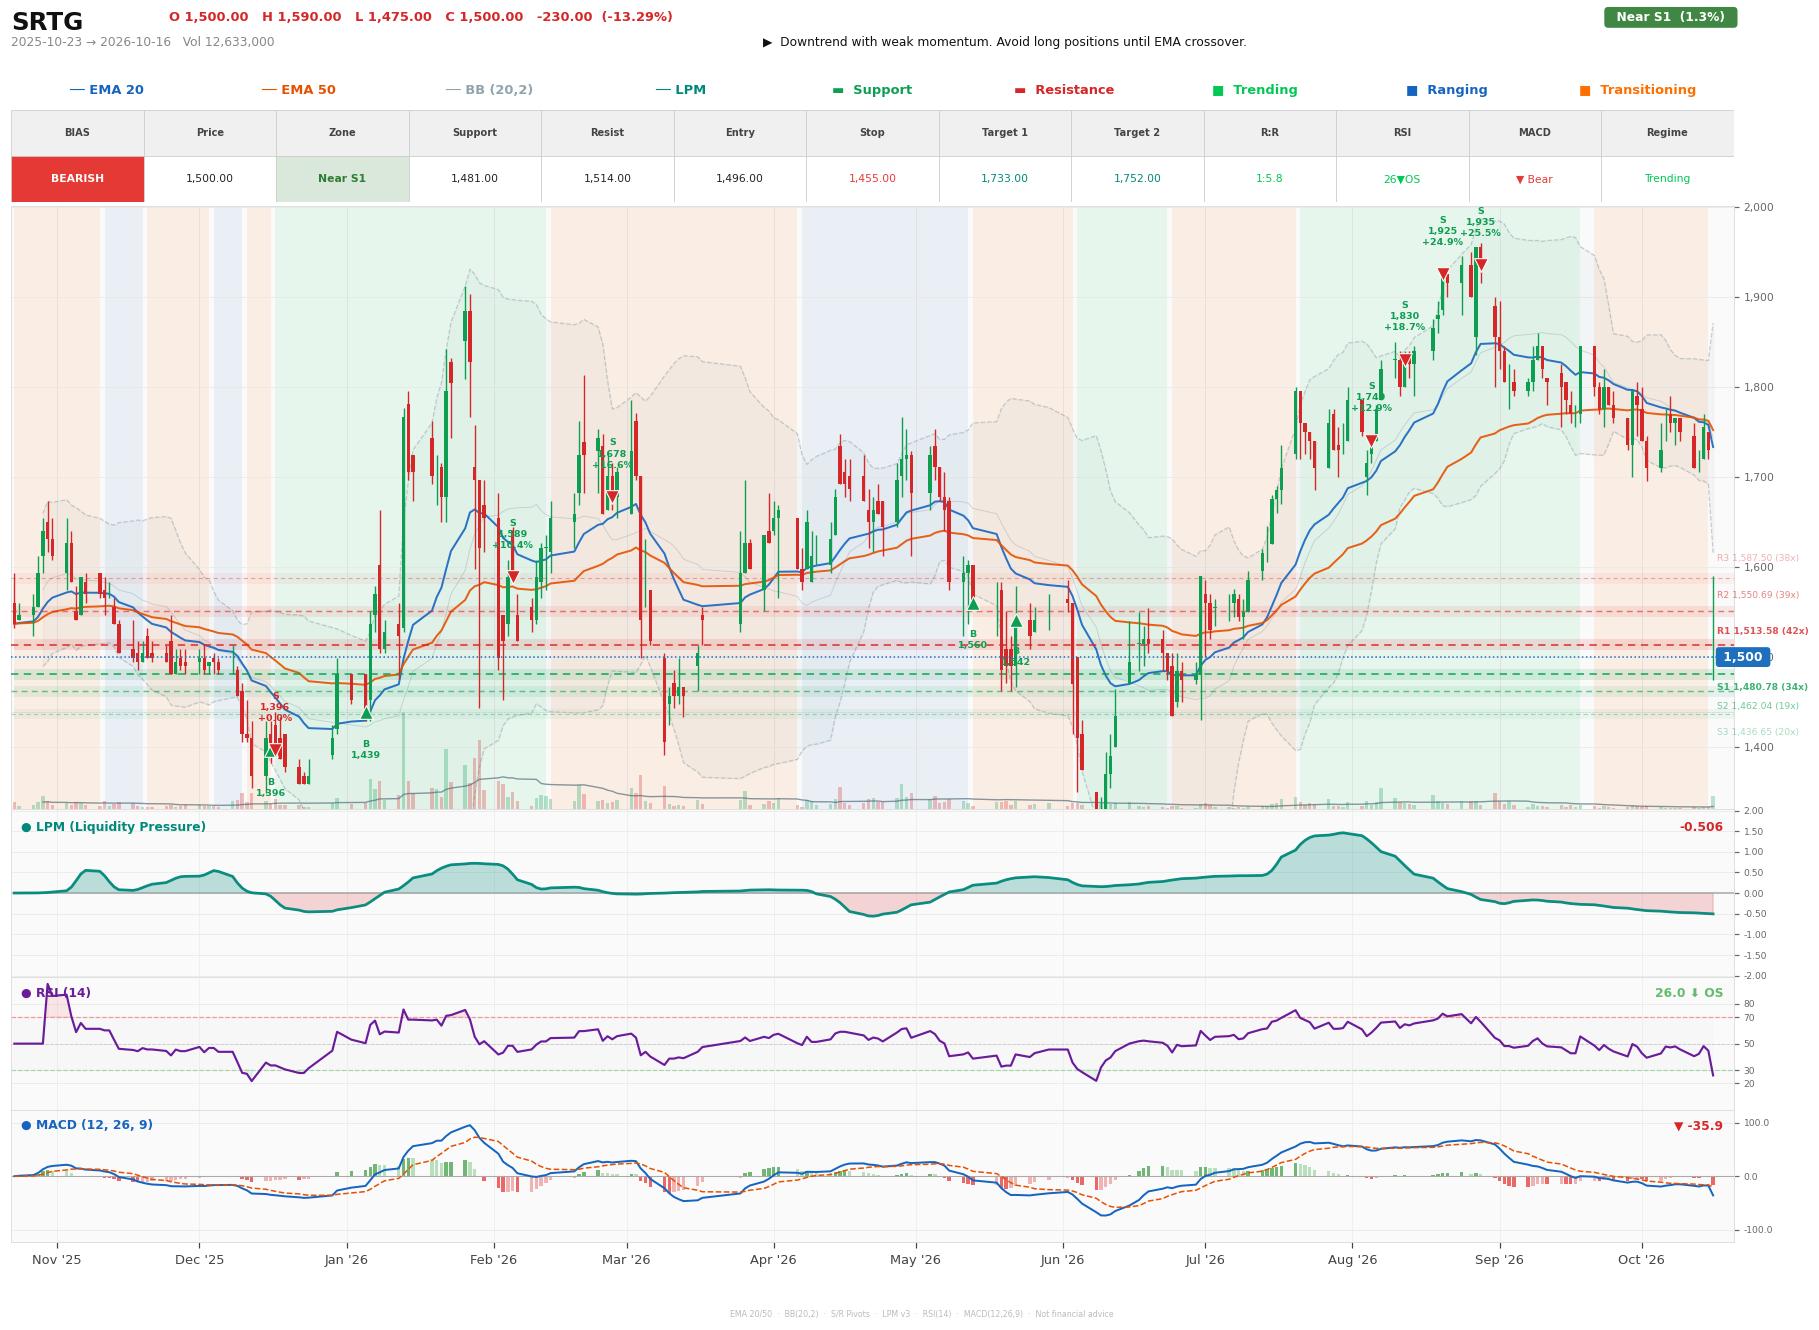The width and height of the screenshot is (1819, 1330).
Task: Click the Resist value 1,514.00
Action: click(x=607, y=179)
